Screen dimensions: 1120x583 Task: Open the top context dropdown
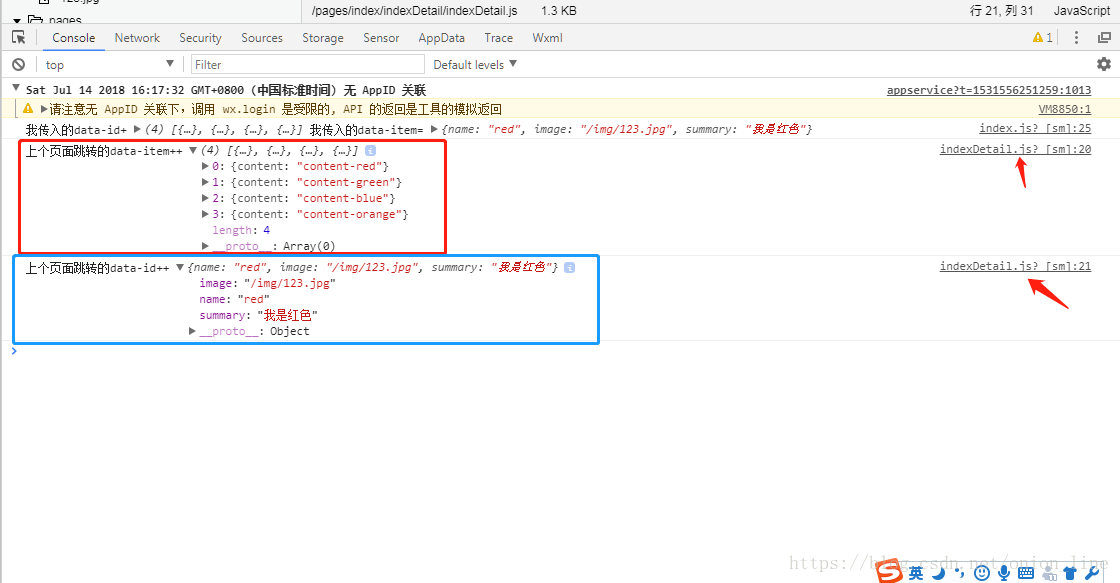pos(109,64)
